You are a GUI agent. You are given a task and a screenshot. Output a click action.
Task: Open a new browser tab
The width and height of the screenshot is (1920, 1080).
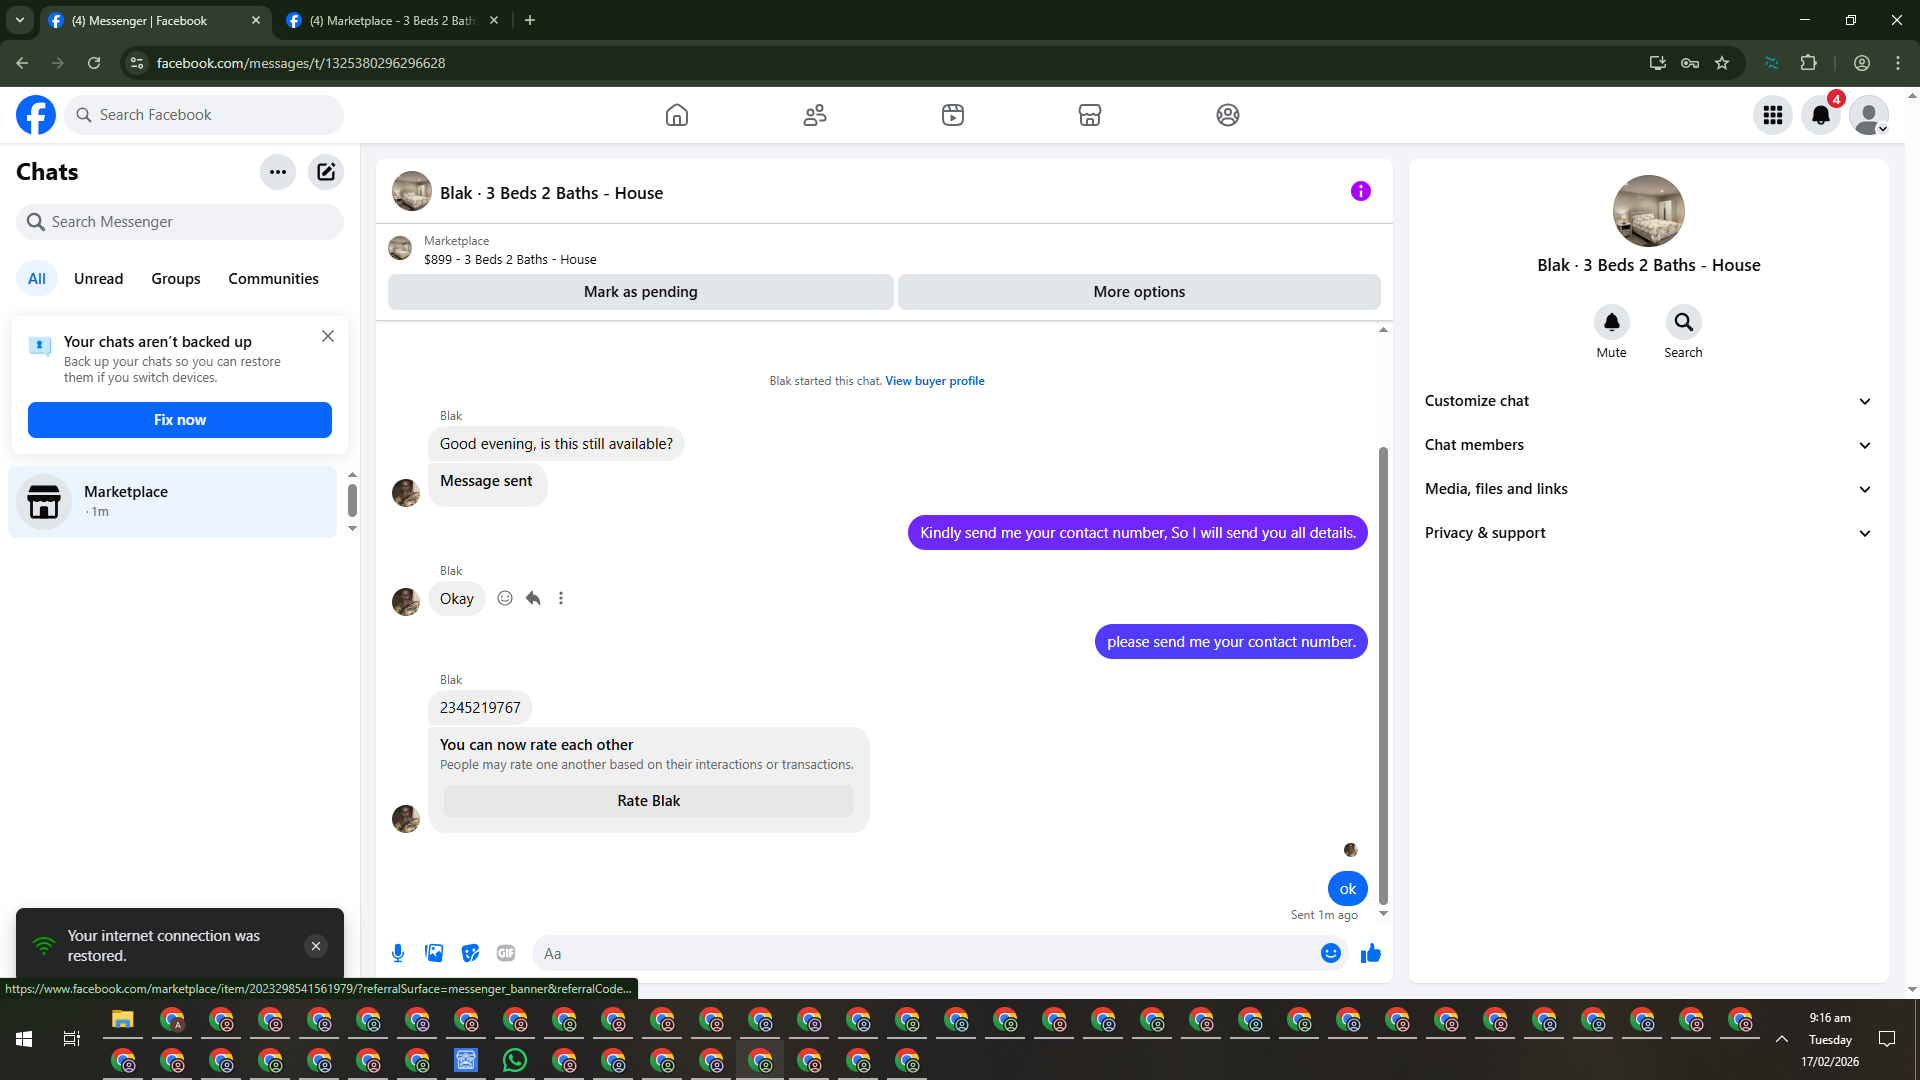tap(530, 20)
